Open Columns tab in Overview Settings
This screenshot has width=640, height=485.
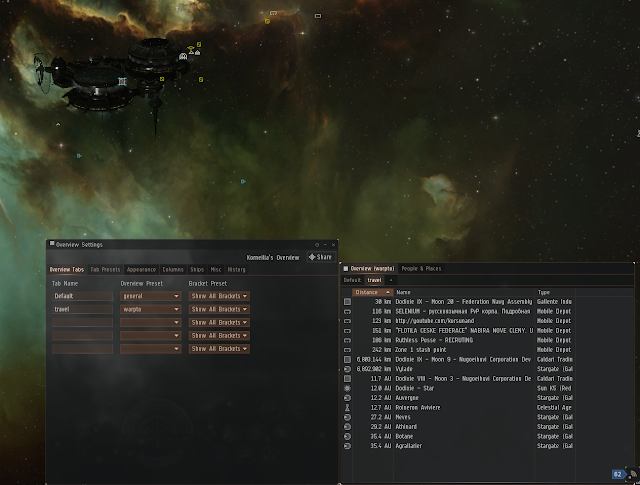click(x=173, y=269)
